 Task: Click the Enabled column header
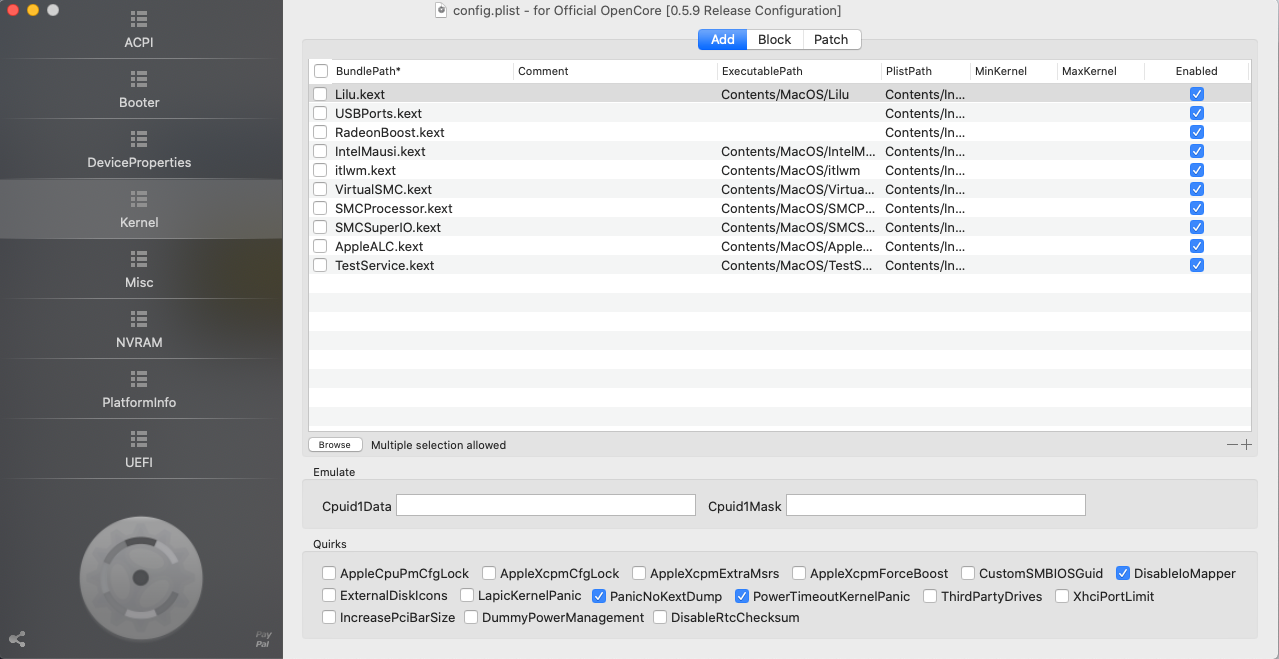(x=1197, y=71)
